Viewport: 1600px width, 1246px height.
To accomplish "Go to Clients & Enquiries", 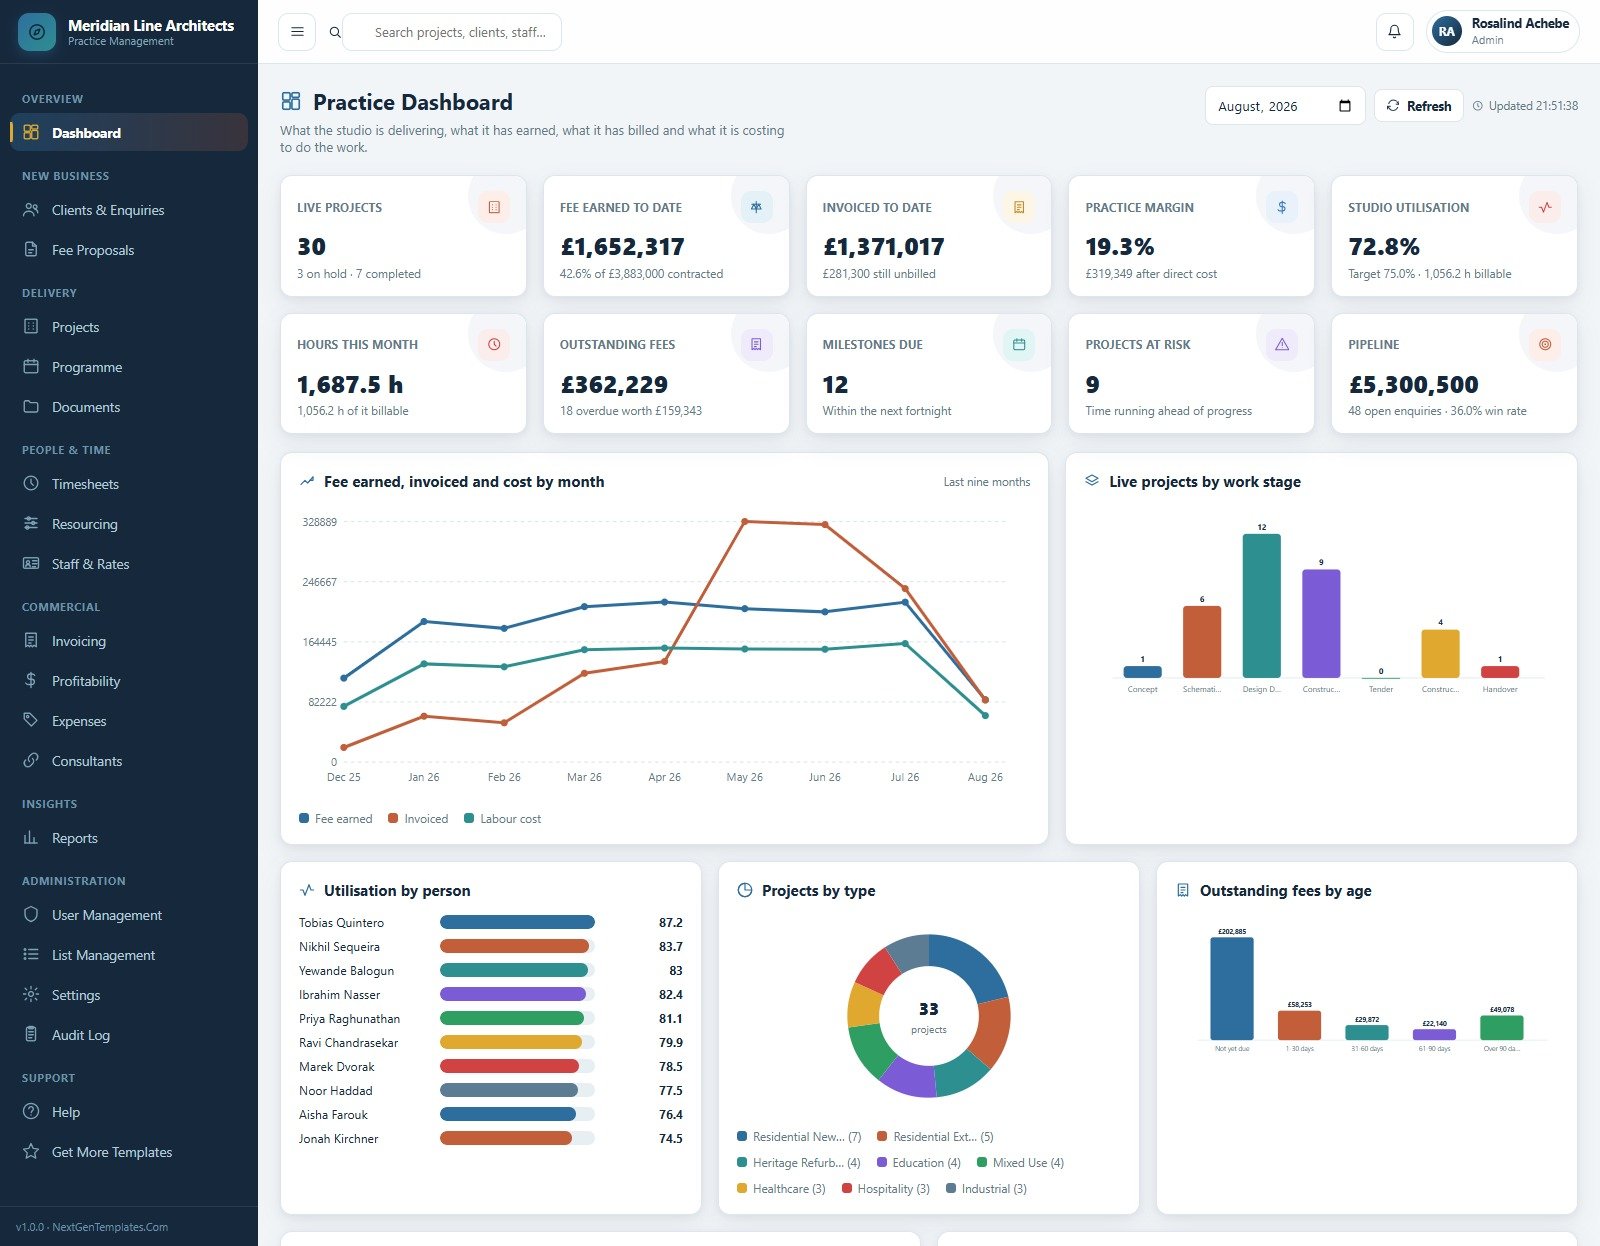I will (x=129, y=210).
